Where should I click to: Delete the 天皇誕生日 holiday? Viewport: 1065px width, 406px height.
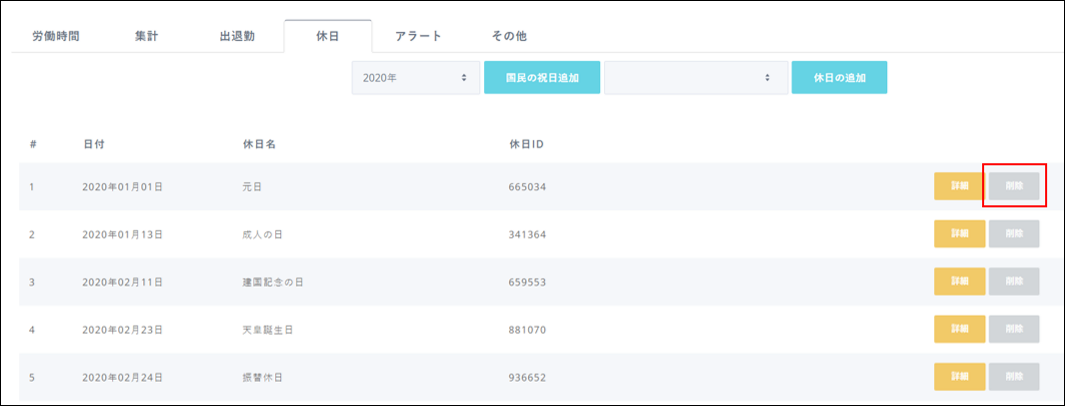[1014, 329]
